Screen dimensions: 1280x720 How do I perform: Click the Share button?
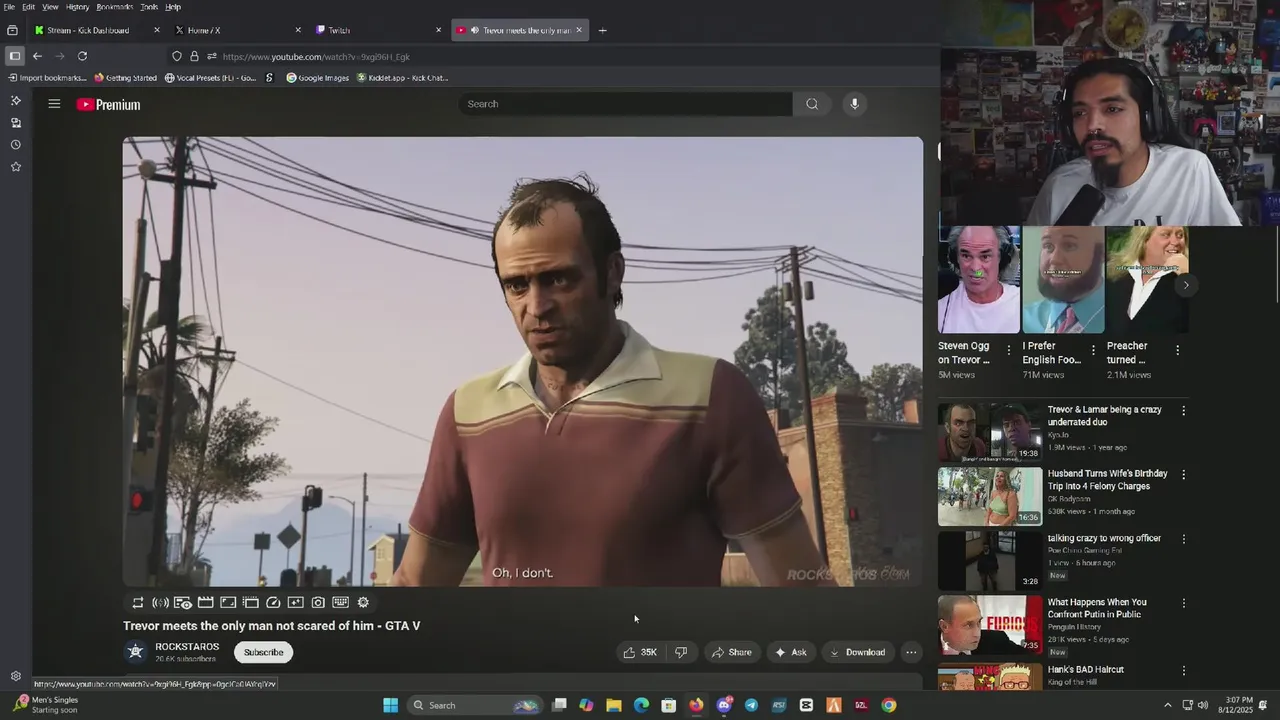point(731,652)
